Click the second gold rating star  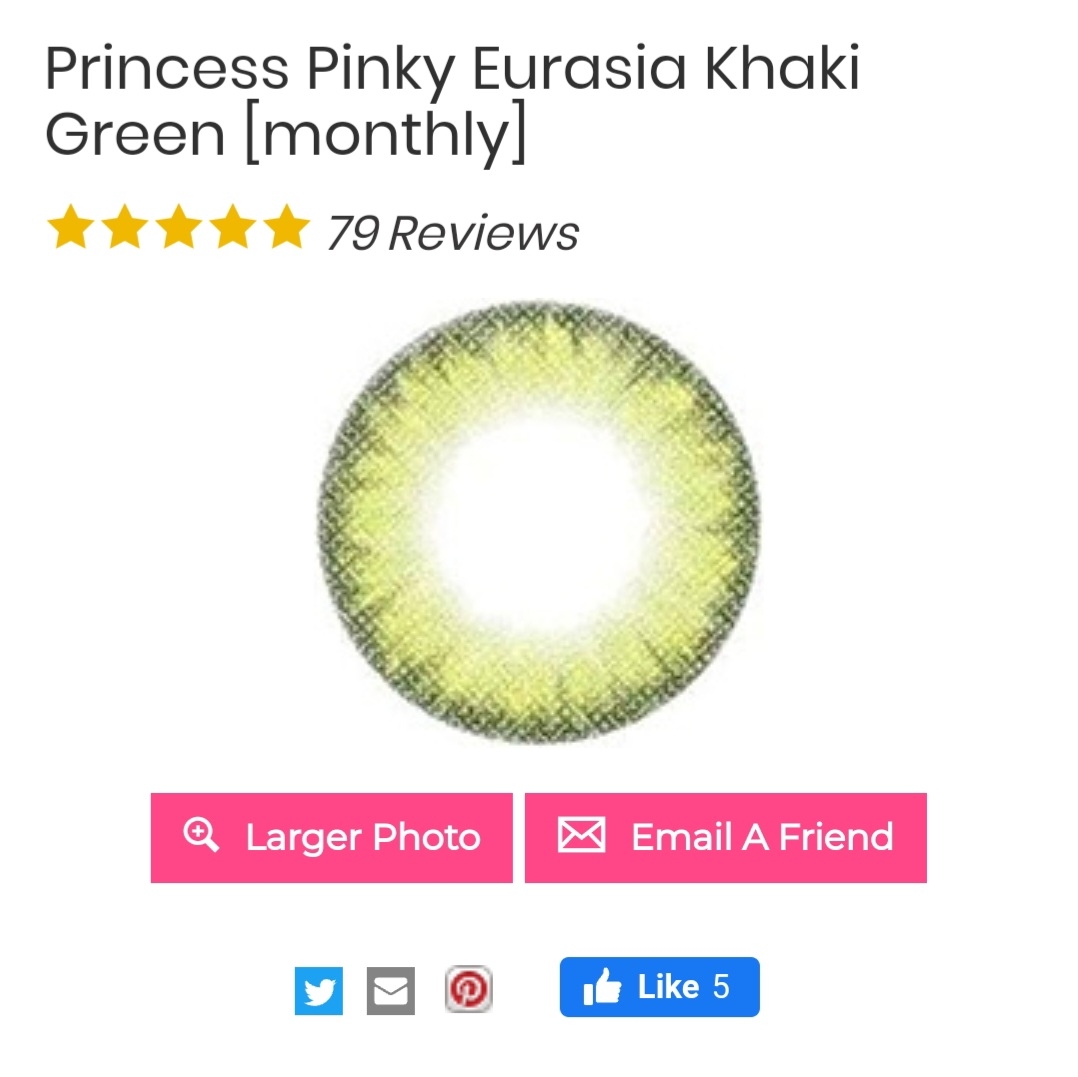pyautogui.click(x=125, y=225)
